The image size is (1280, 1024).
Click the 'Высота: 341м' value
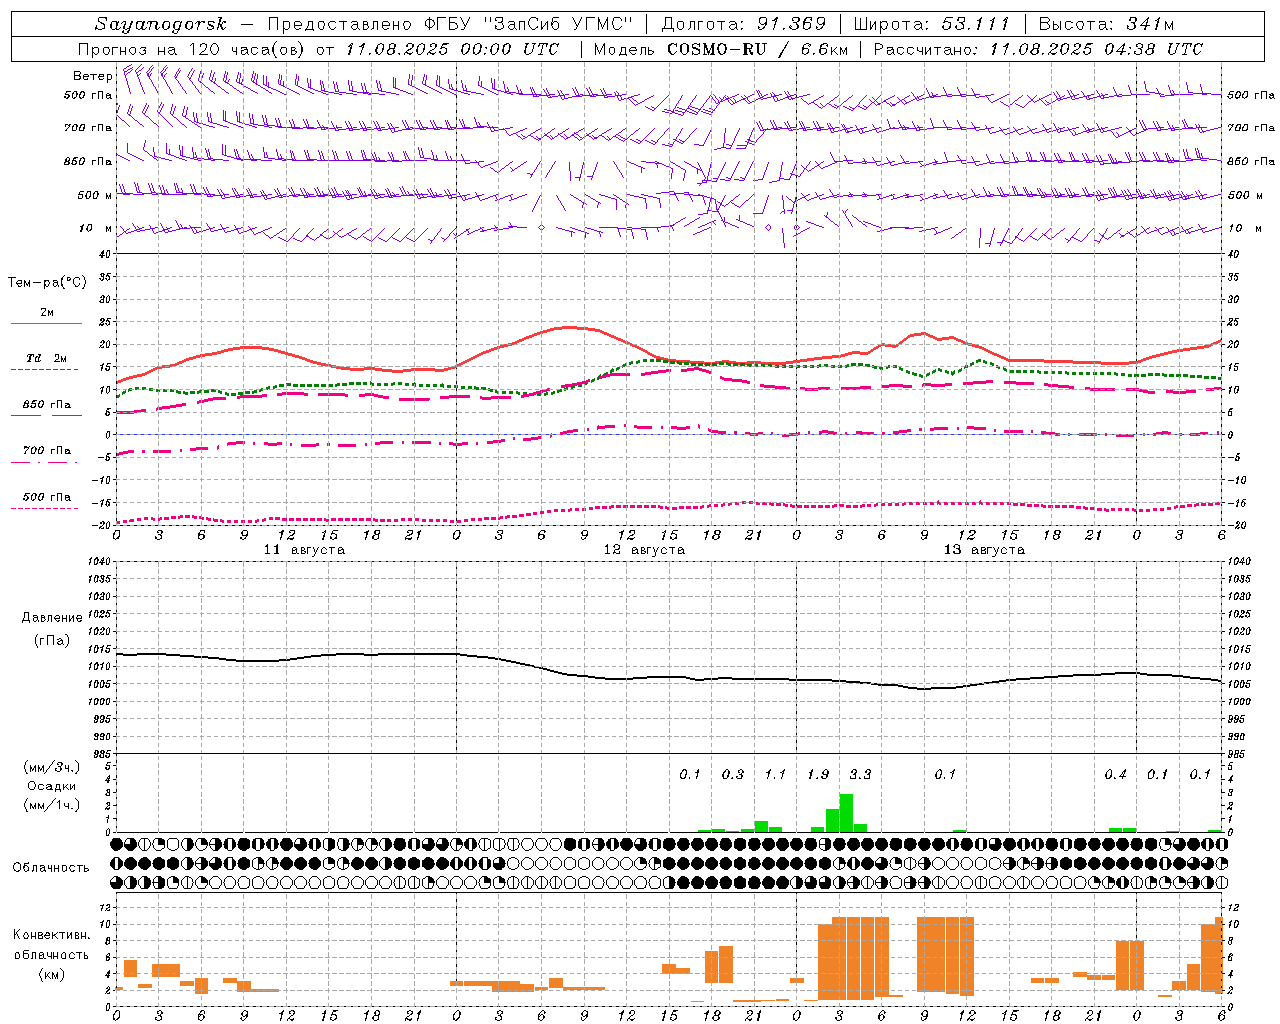pyautogui.click(x=1106, y=24)
